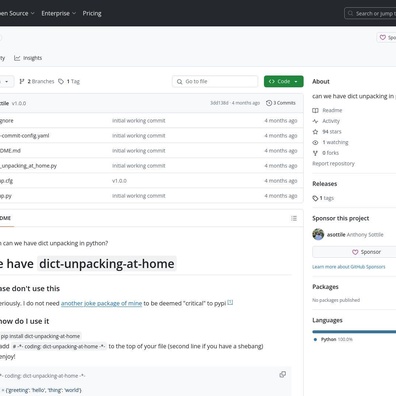This screenshot has width=396, height=396.
Task: View the 1 watching link
Action: pos(335,142)
